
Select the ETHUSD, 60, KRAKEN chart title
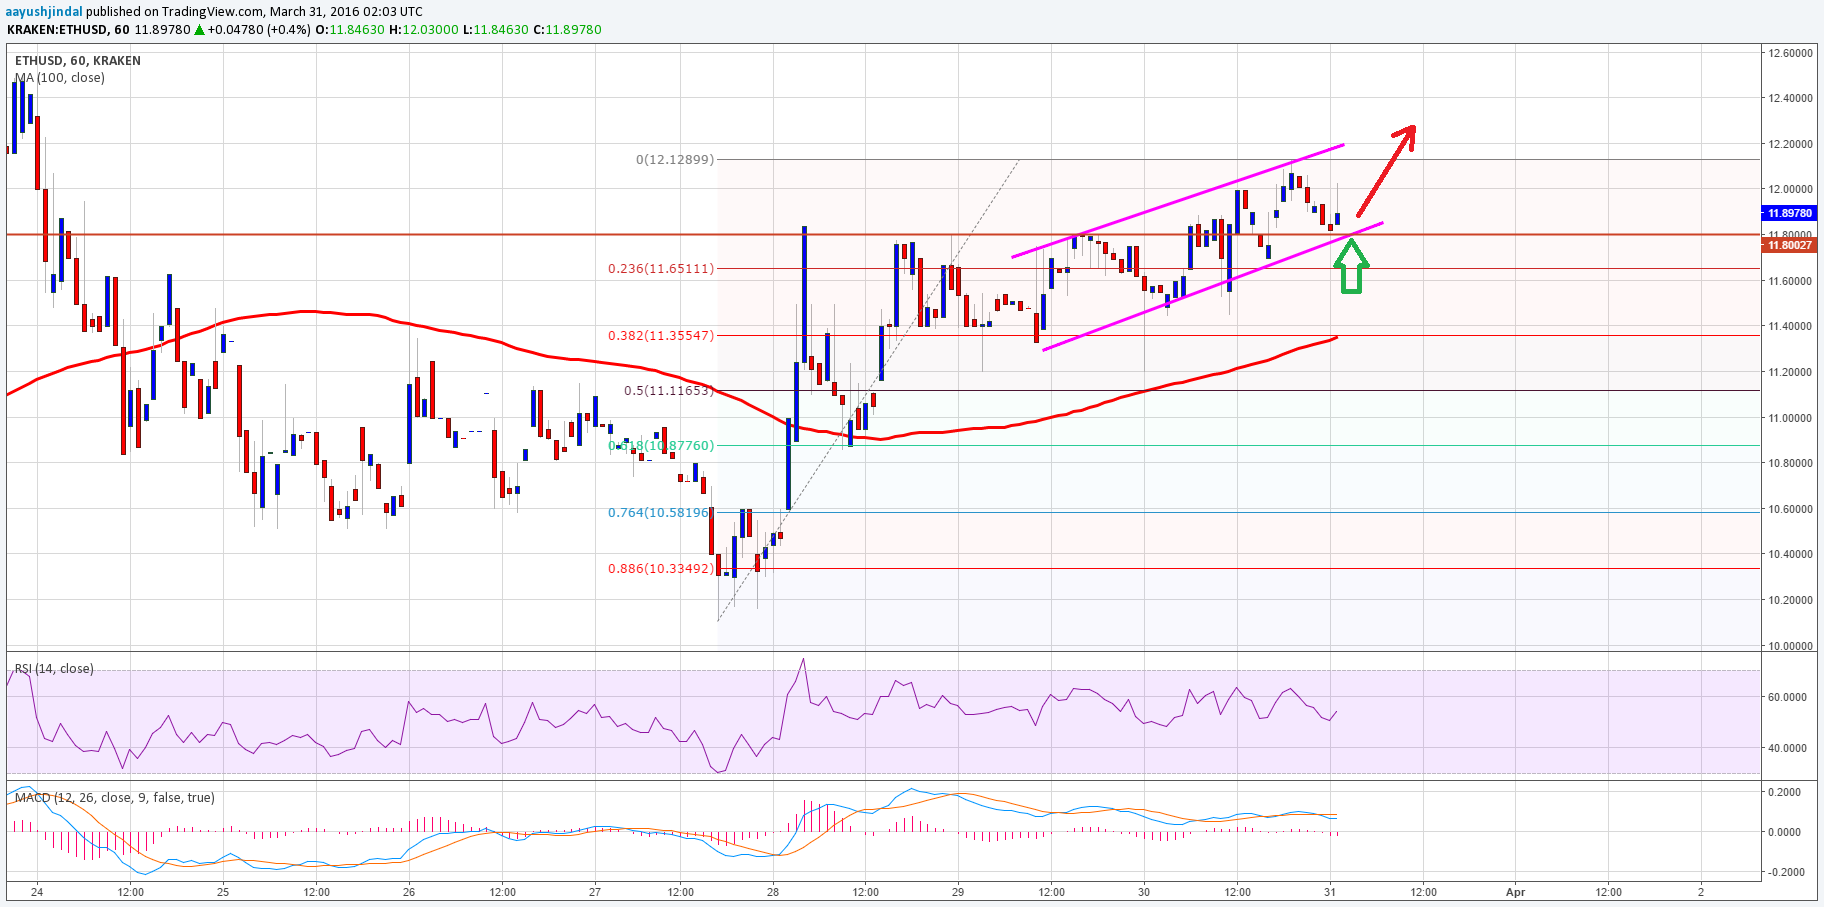click(78, 61)
